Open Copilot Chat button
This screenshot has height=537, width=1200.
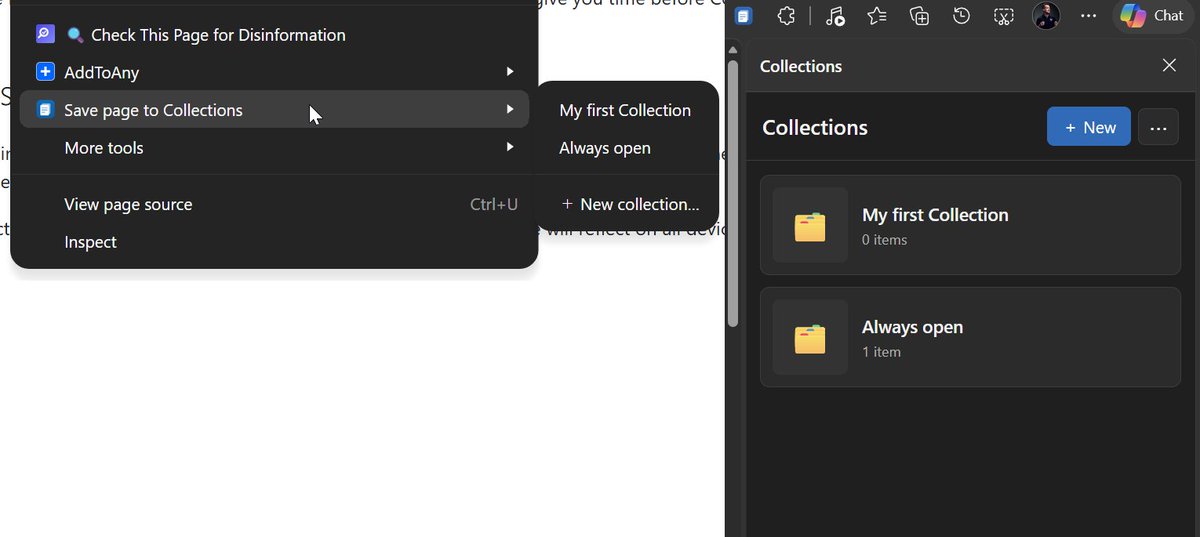tap(1152, 16)
